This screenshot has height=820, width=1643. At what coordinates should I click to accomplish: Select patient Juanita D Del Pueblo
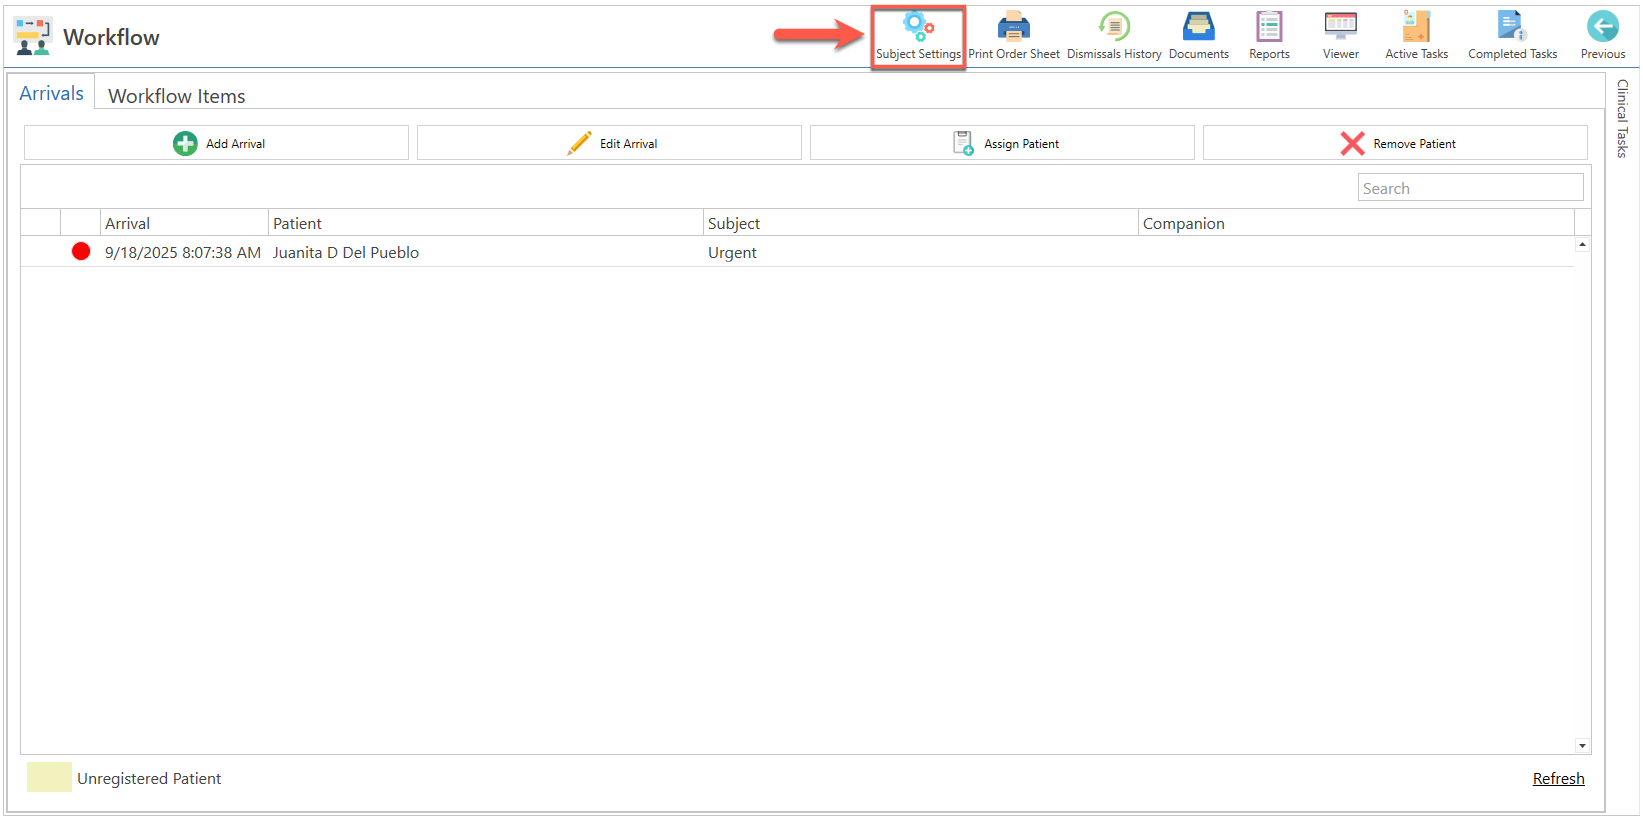coord(346,252)
